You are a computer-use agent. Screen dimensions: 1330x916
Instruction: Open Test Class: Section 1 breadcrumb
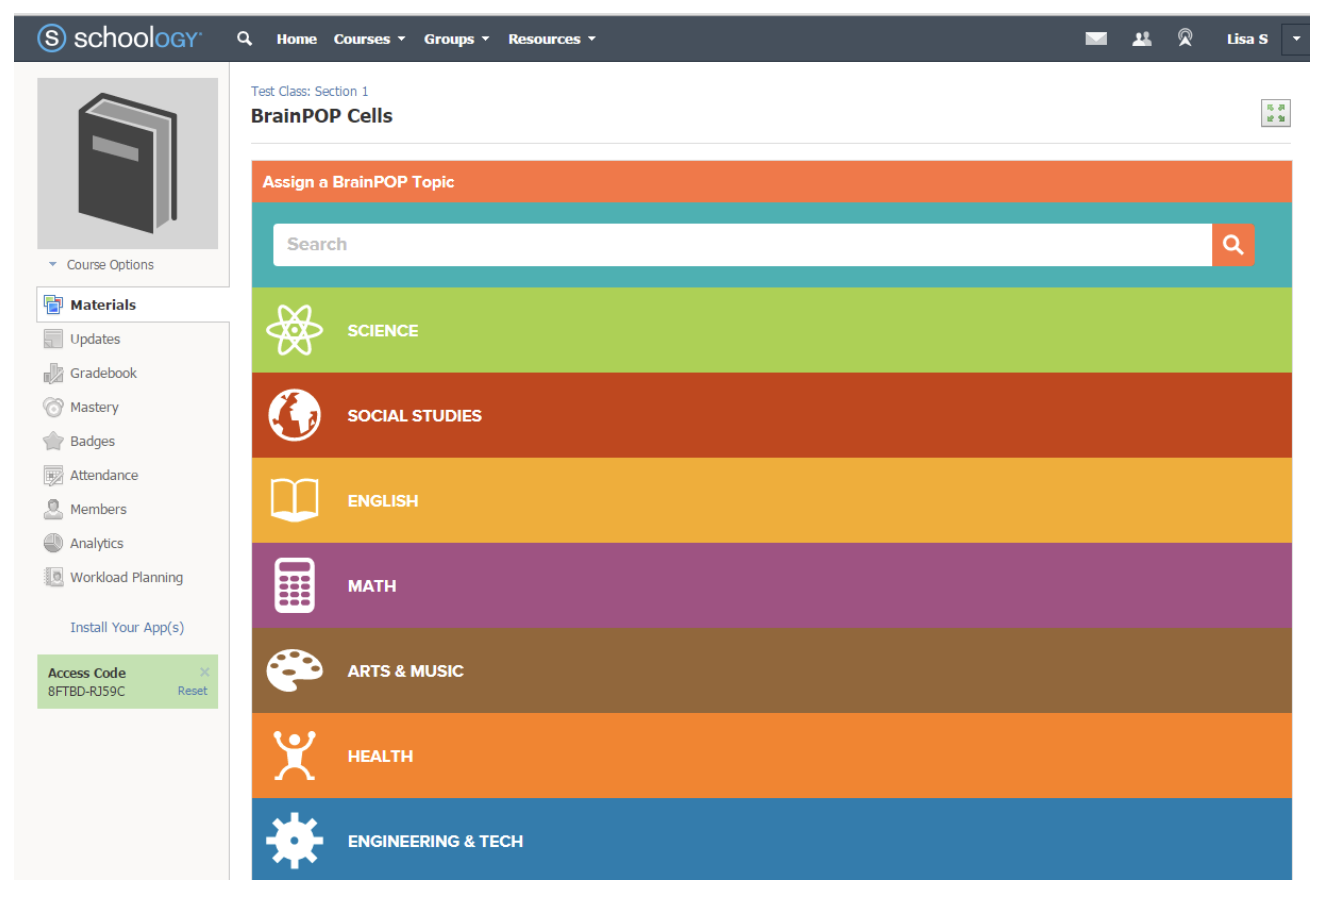(309, 91)
